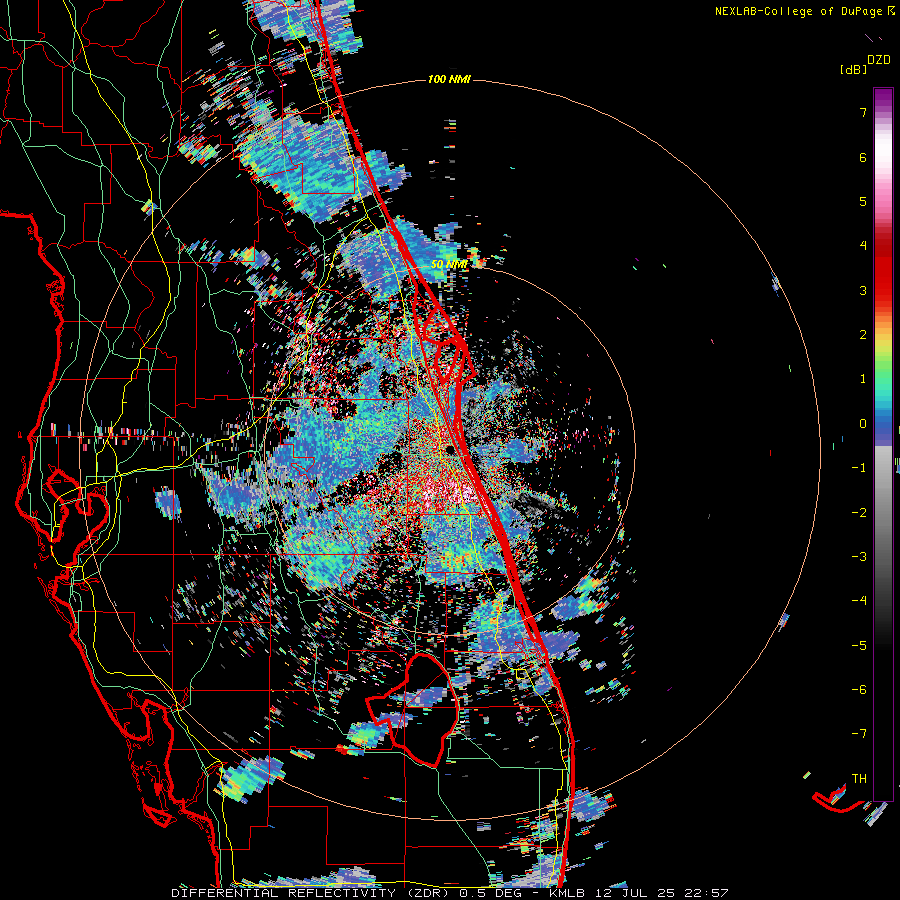Select the 7 dB scale value
900x900 pixels.
coord(863,112)
